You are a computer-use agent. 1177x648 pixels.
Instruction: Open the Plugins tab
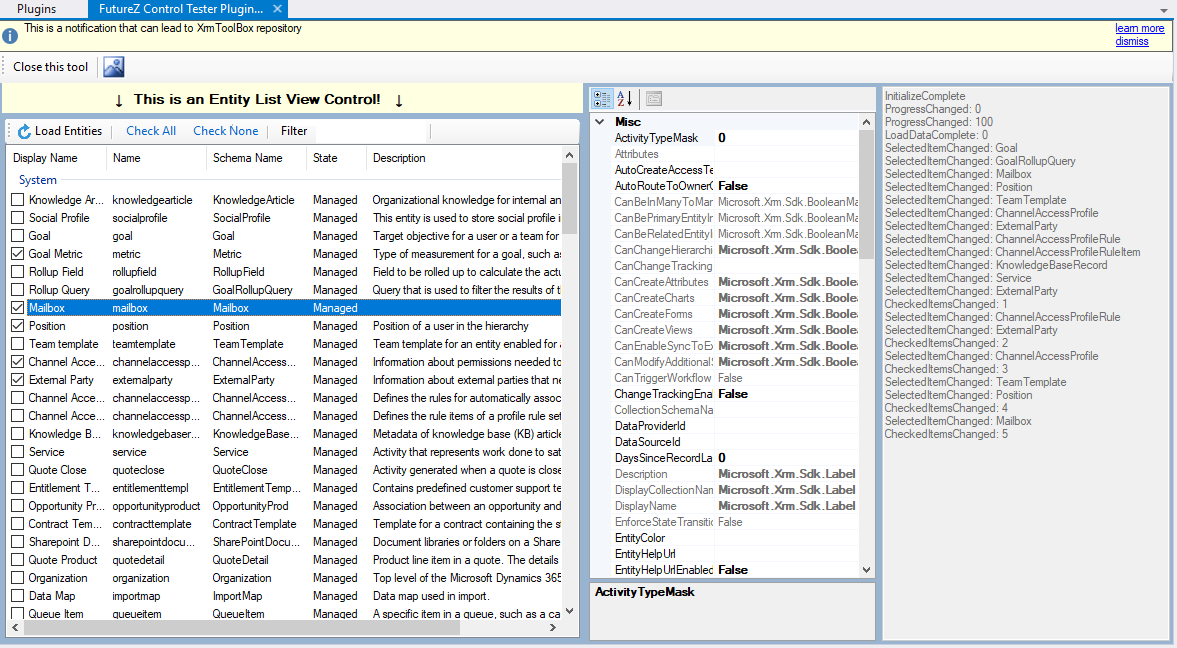pyautogui.click(x=37, y=9)
